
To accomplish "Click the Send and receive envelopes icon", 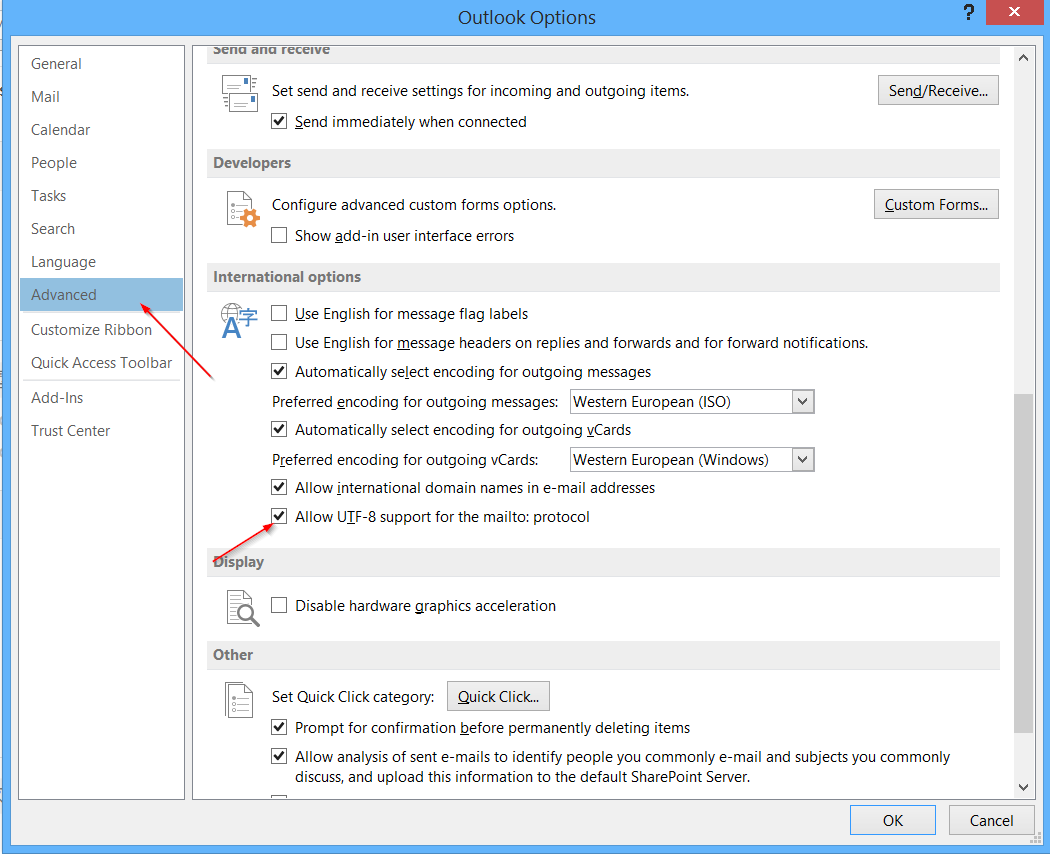I will click(239, 94).
